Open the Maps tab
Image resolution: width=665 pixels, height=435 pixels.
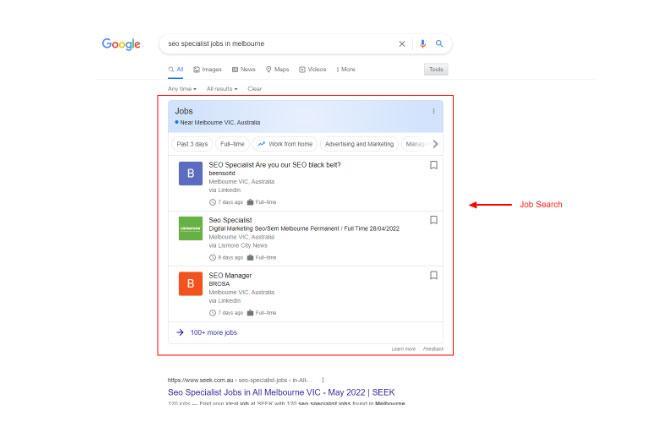(277, 69)
